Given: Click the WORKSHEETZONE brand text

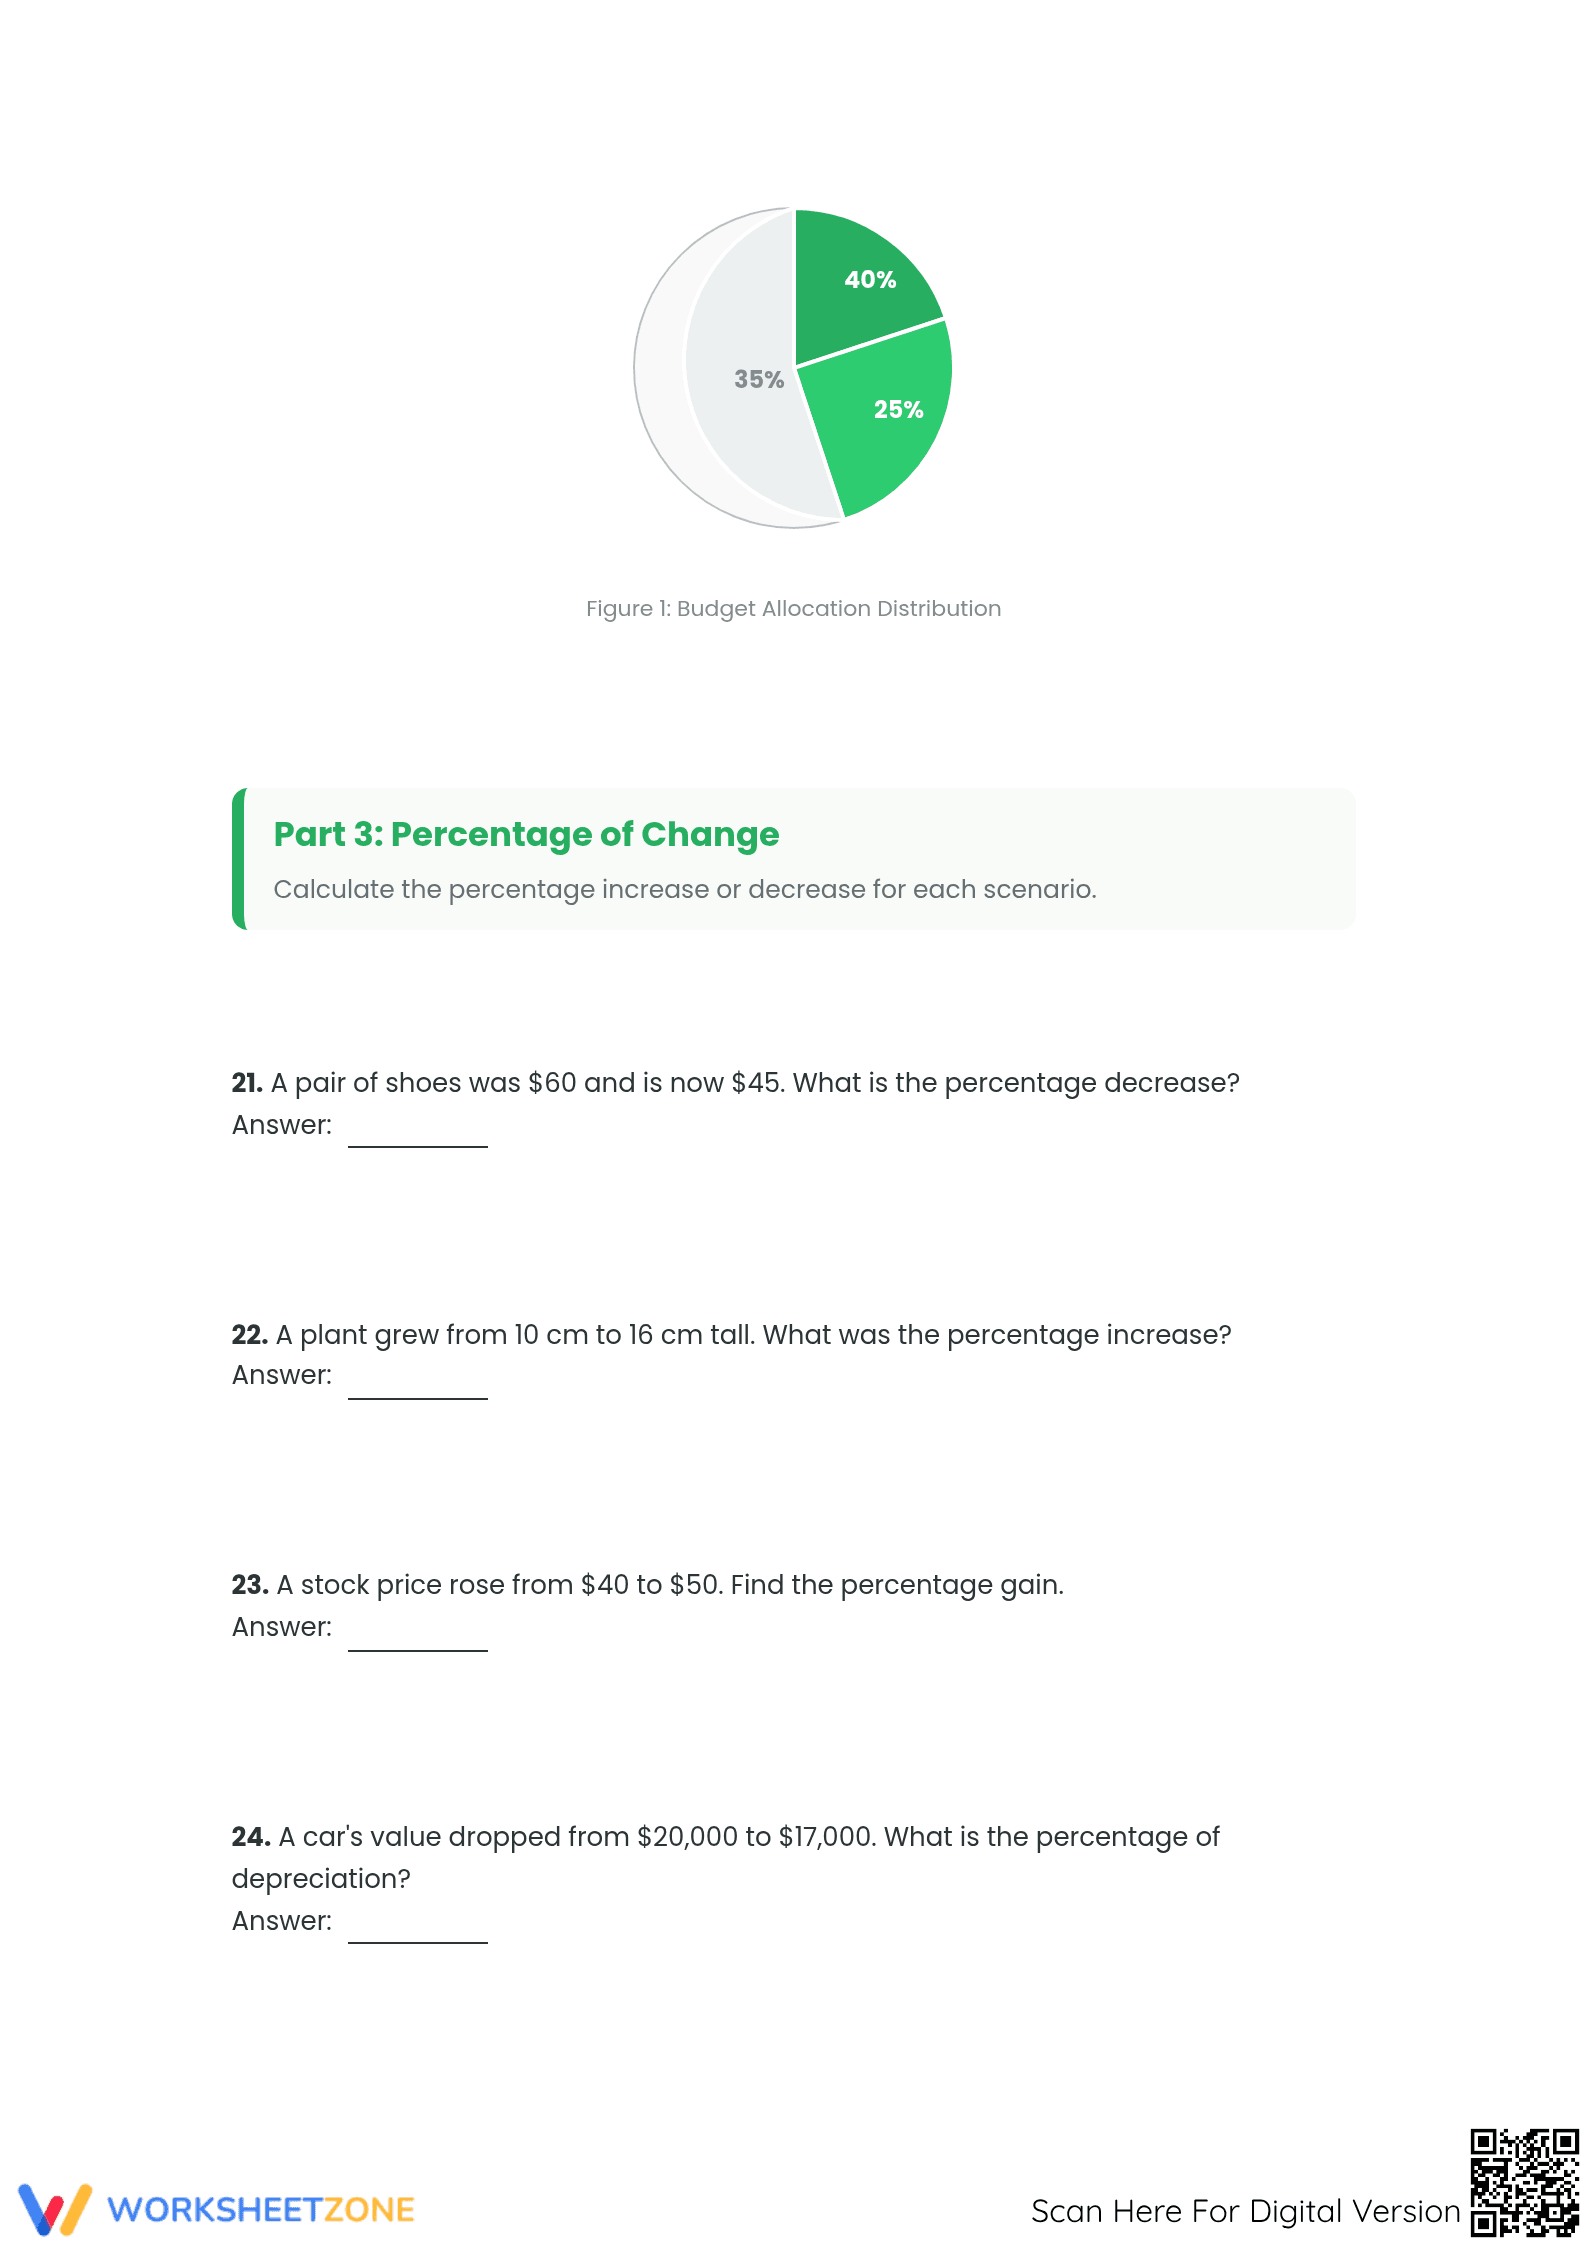Looking at the screenshot, I should tap(261, 2210).
